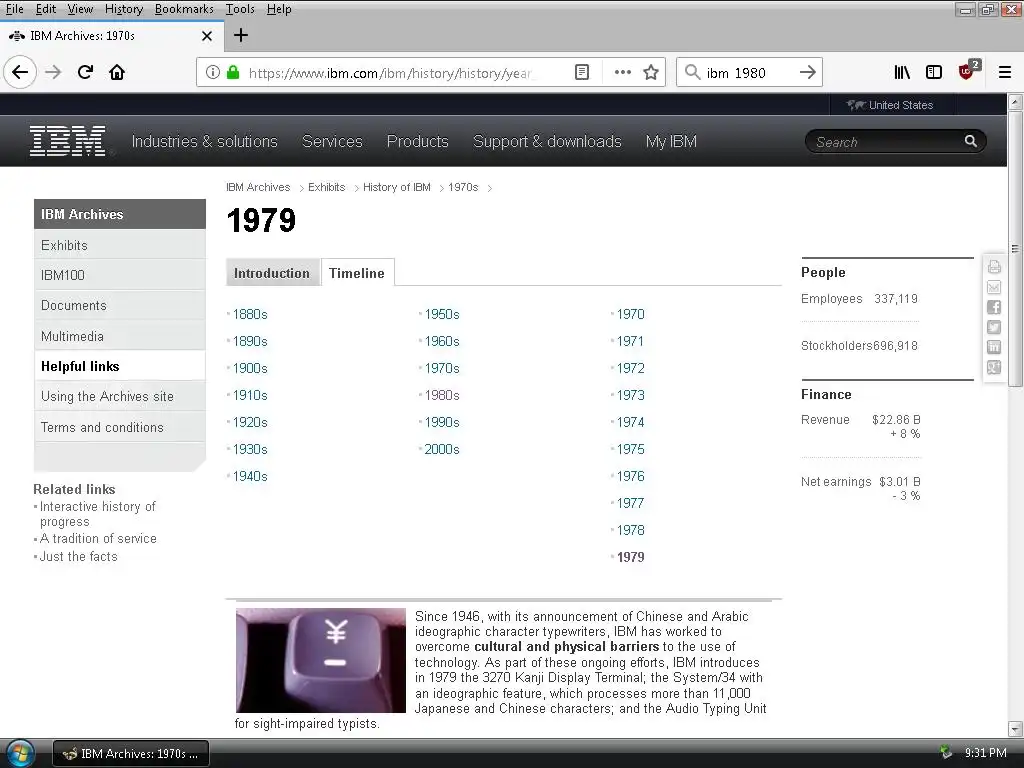The image size is (1024, 768).
Task: Open uBlock Origin extension icon
Action: [967, 71]
